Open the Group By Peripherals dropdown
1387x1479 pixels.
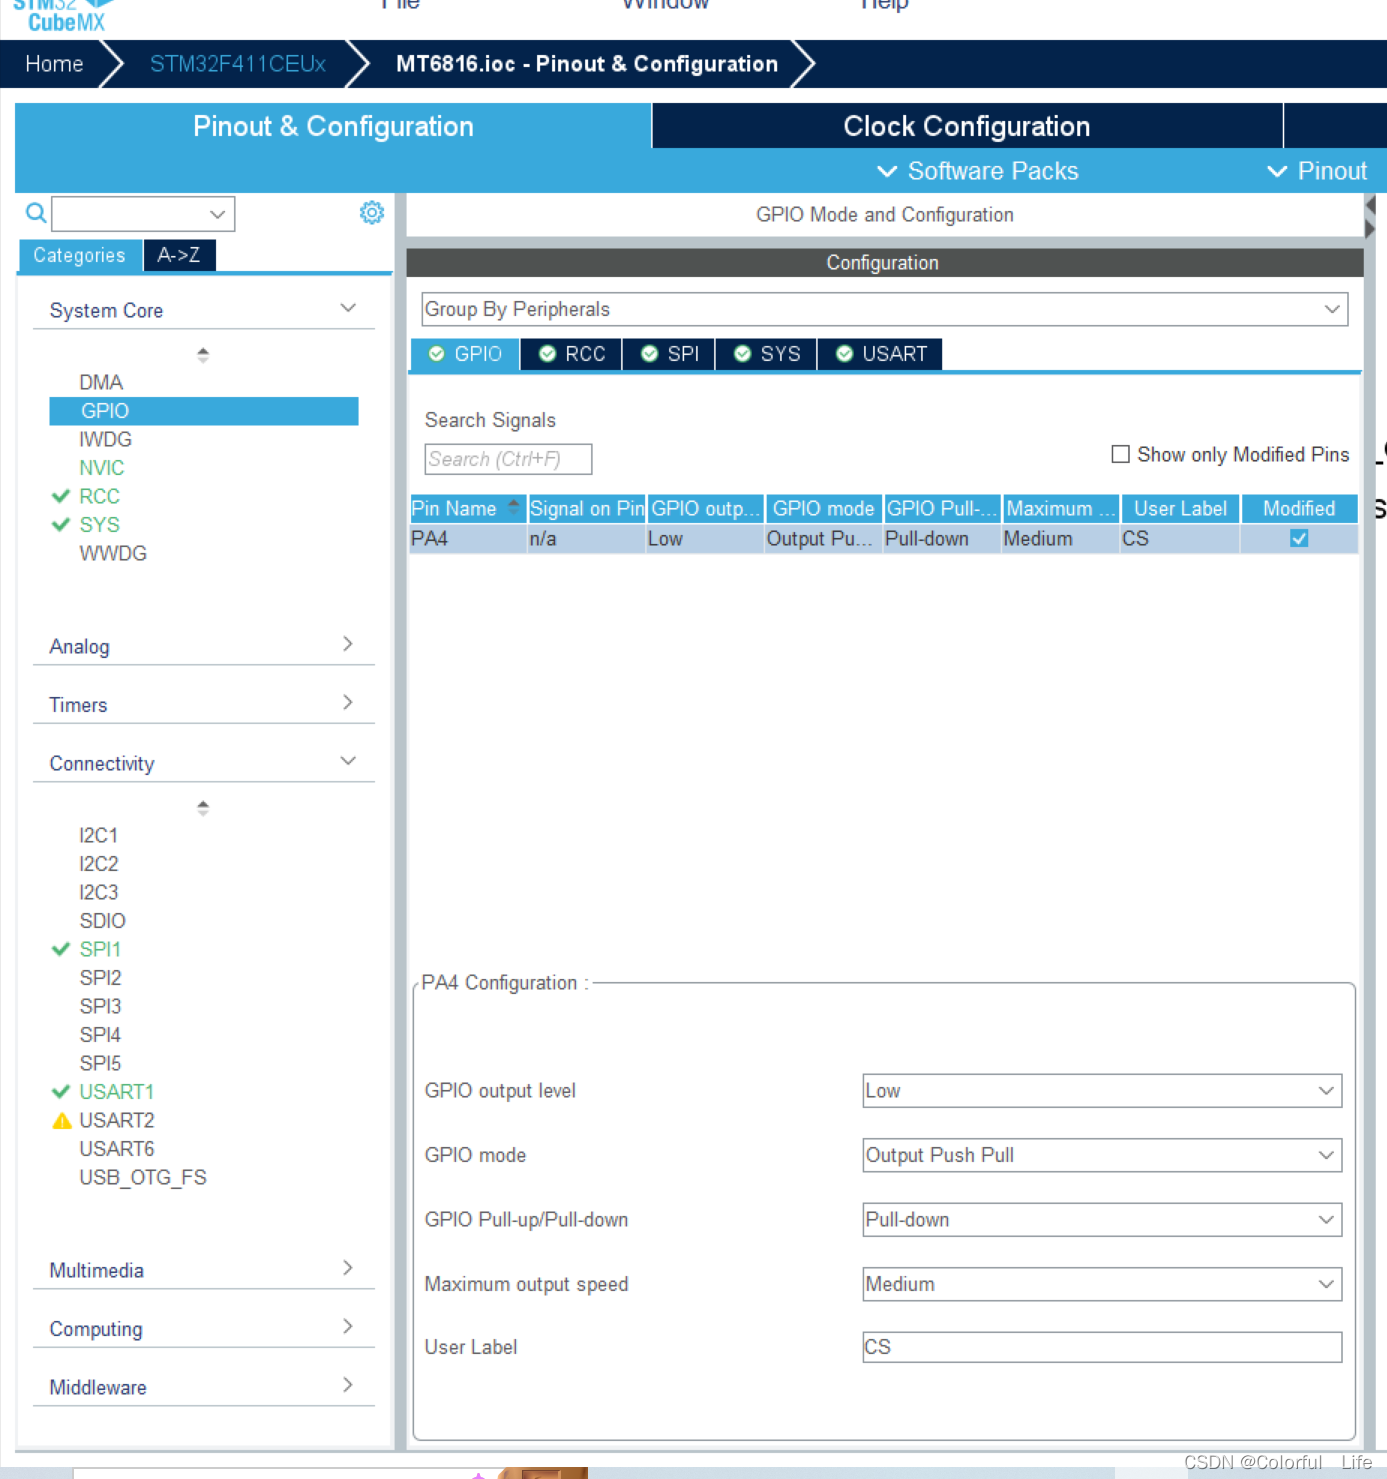click(884, 309)
